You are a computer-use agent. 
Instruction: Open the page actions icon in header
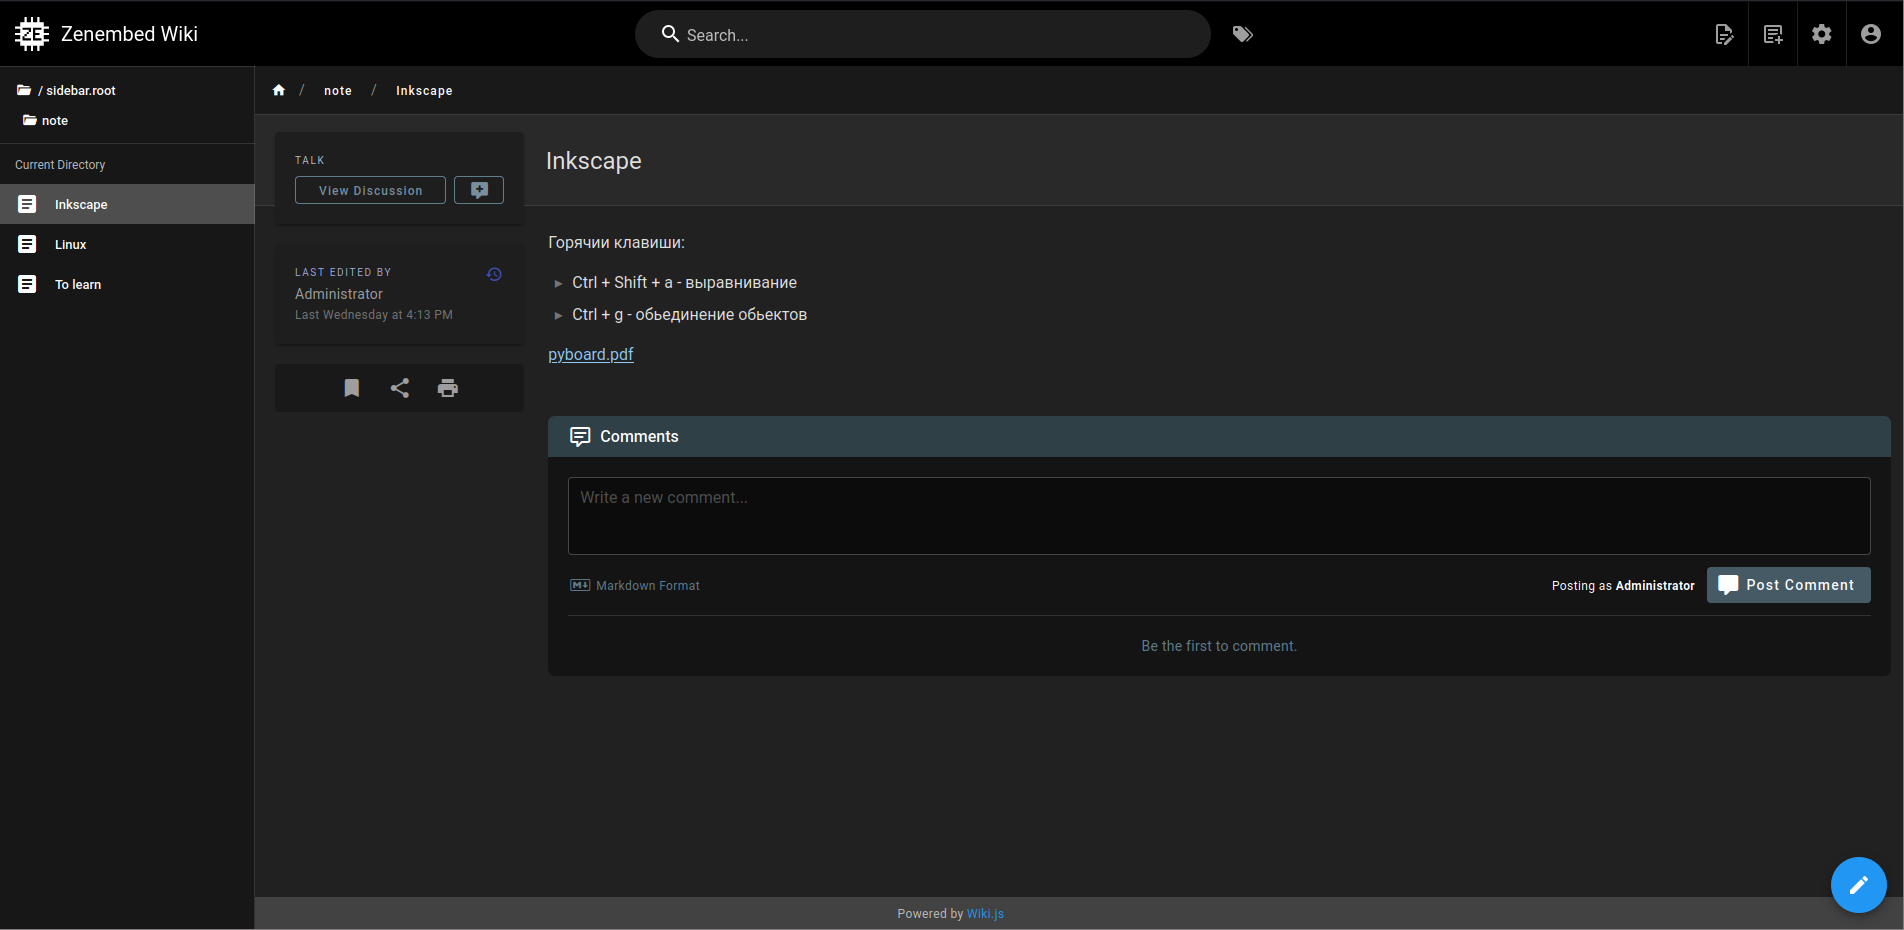[1724, 34]
